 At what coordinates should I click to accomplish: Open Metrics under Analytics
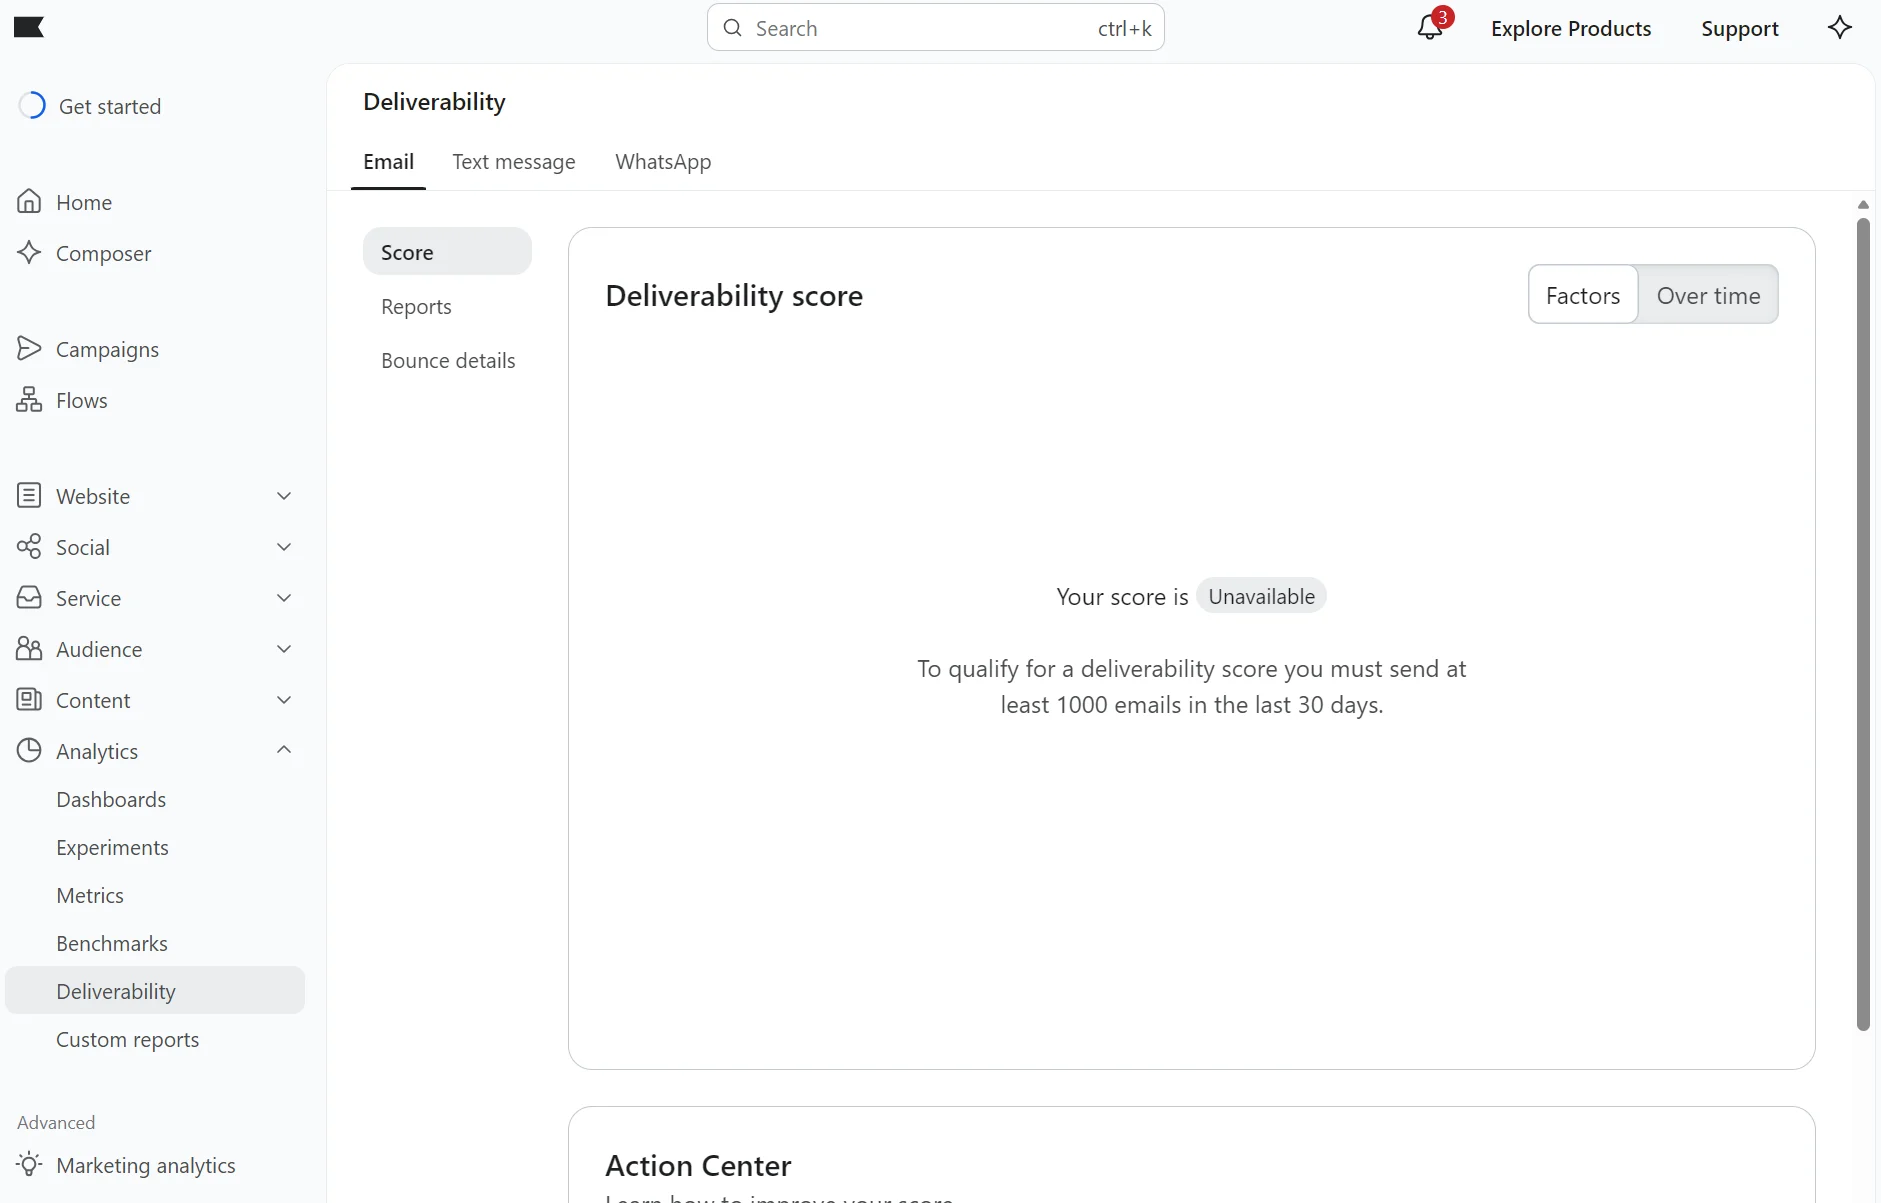coord(90,896)
